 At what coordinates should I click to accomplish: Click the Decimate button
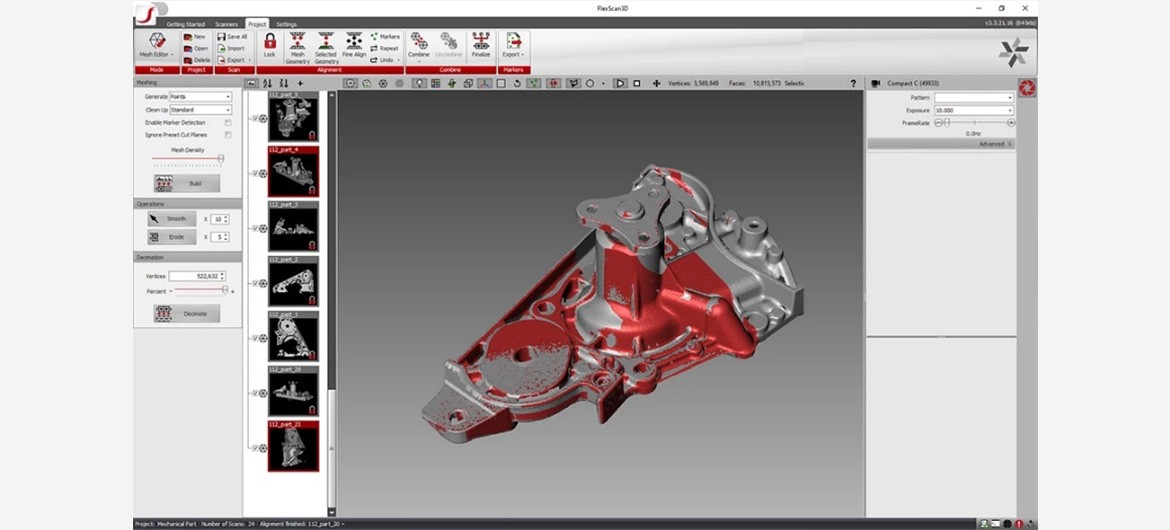click(186, 314)
